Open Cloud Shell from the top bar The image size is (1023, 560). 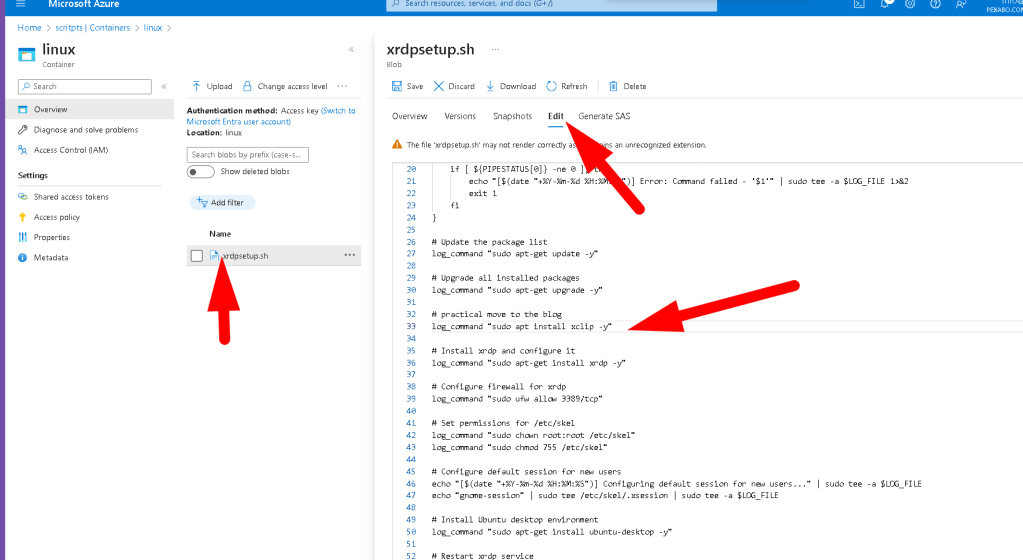coord(859,4)
